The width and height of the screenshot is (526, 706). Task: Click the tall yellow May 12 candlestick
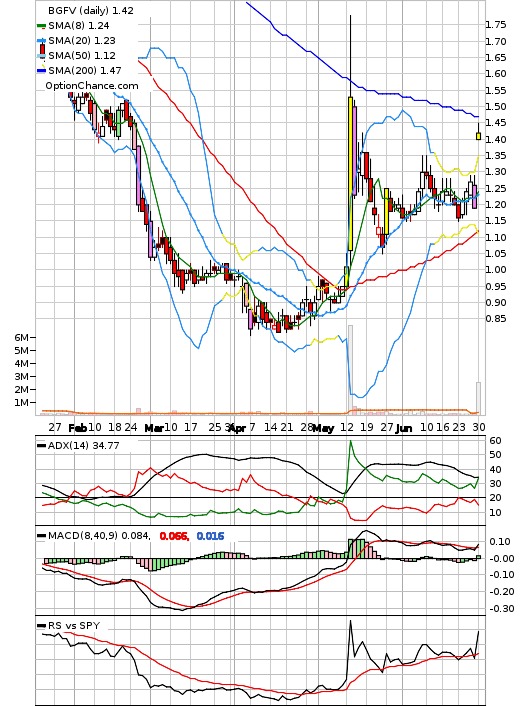point(350,173)
